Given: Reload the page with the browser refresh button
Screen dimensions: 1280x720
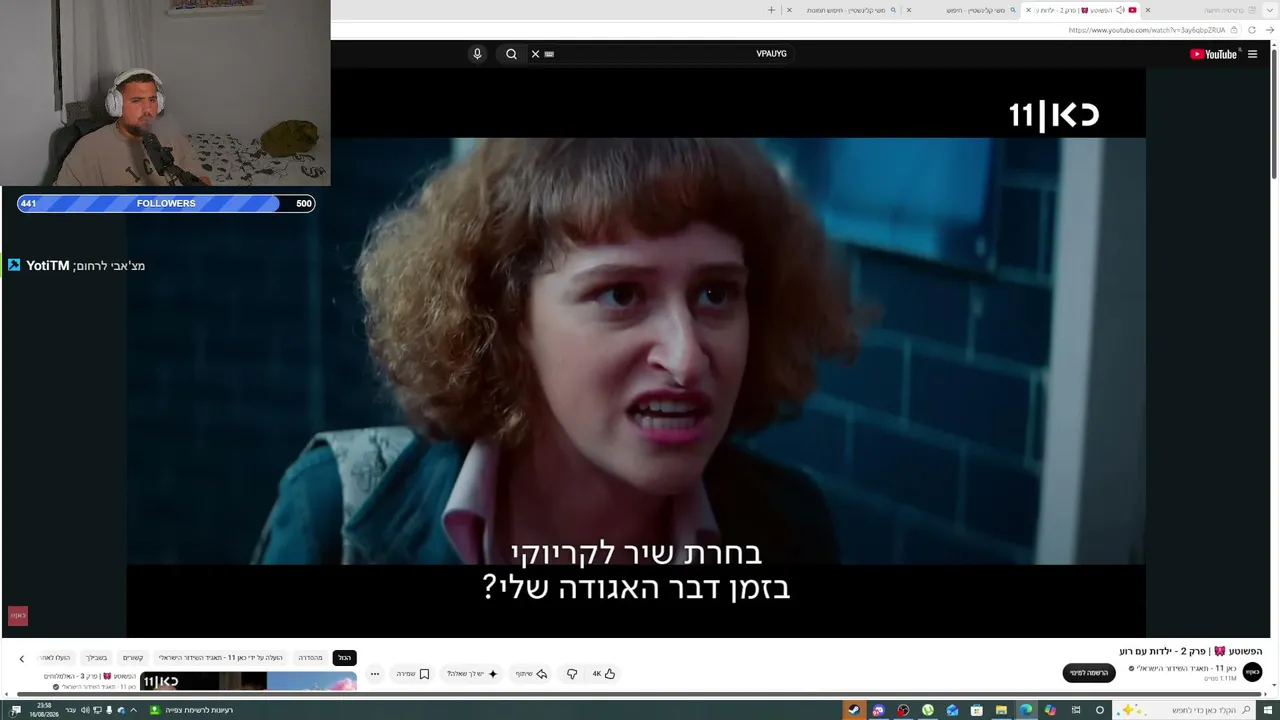Looking at the screenshot, I should click(1251, 30).
